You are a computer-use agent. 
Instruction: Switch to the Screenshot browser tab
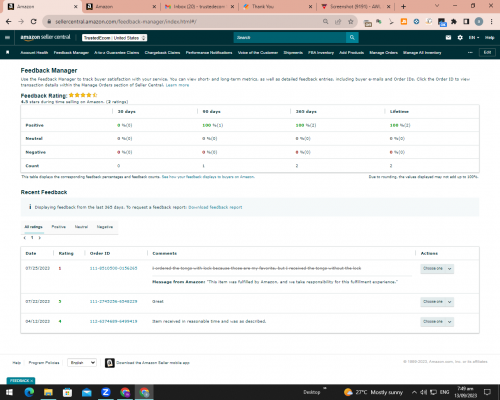(356, 6)
